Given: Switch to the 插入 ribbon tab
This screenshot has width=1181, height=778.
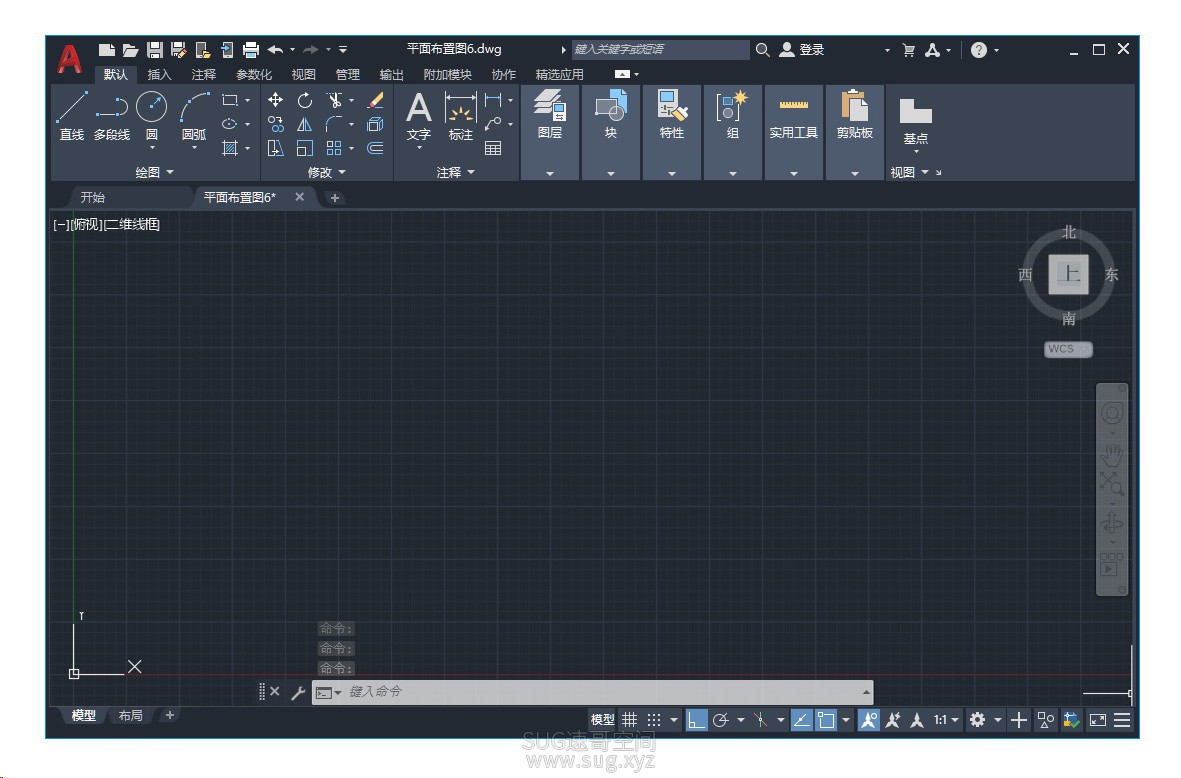Looking at the screenshot, I should (159, 75).
